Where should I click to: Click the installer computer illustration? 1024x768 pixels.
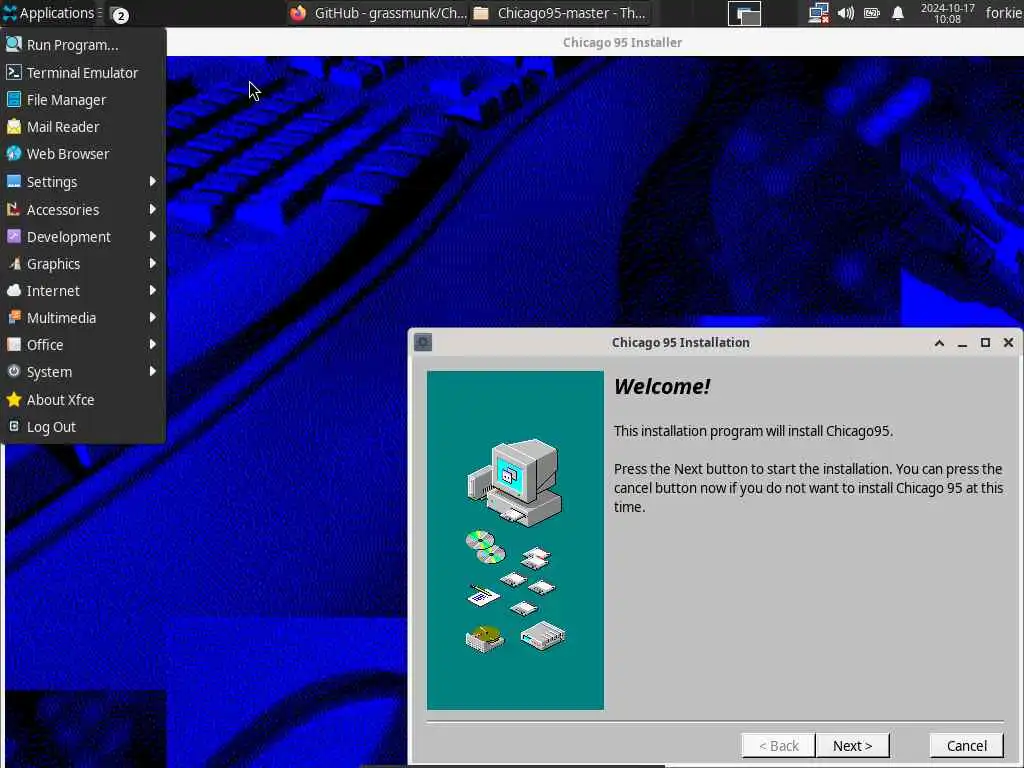pyautogui.click(x=515, y=540)
